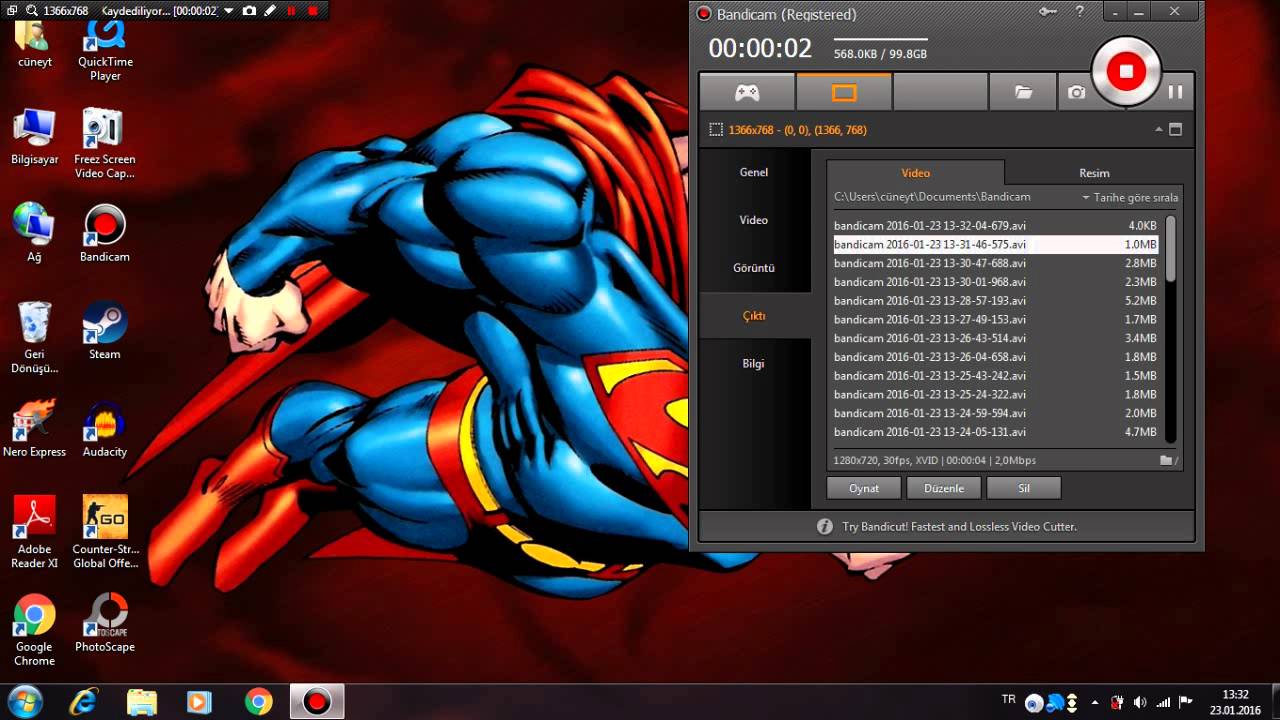Select the screen rectangle recording mode
The height and width of the screenshot is (720, 1280).
point(844,92)
